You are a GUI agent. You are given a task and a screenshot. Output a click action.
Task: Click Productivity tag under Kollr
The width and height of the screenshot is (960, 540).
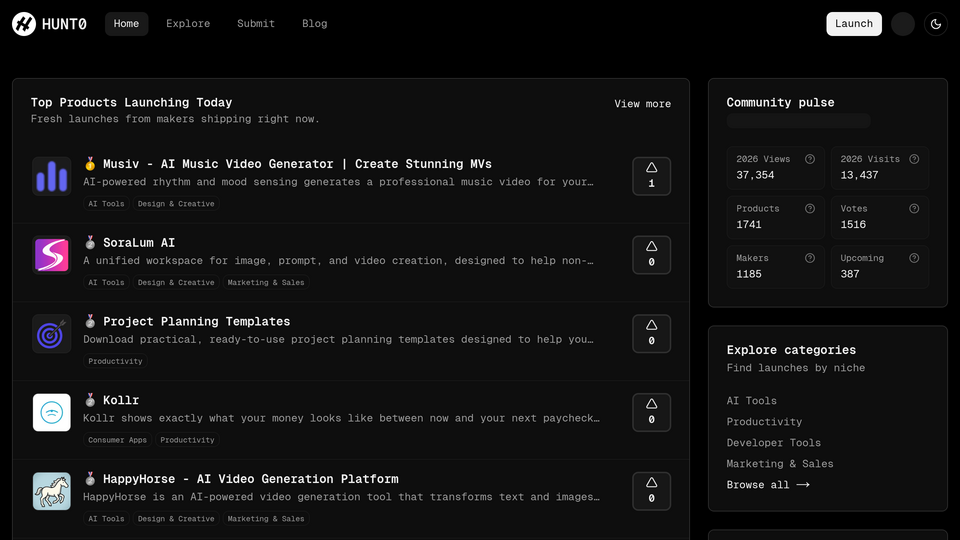(187, 440)
